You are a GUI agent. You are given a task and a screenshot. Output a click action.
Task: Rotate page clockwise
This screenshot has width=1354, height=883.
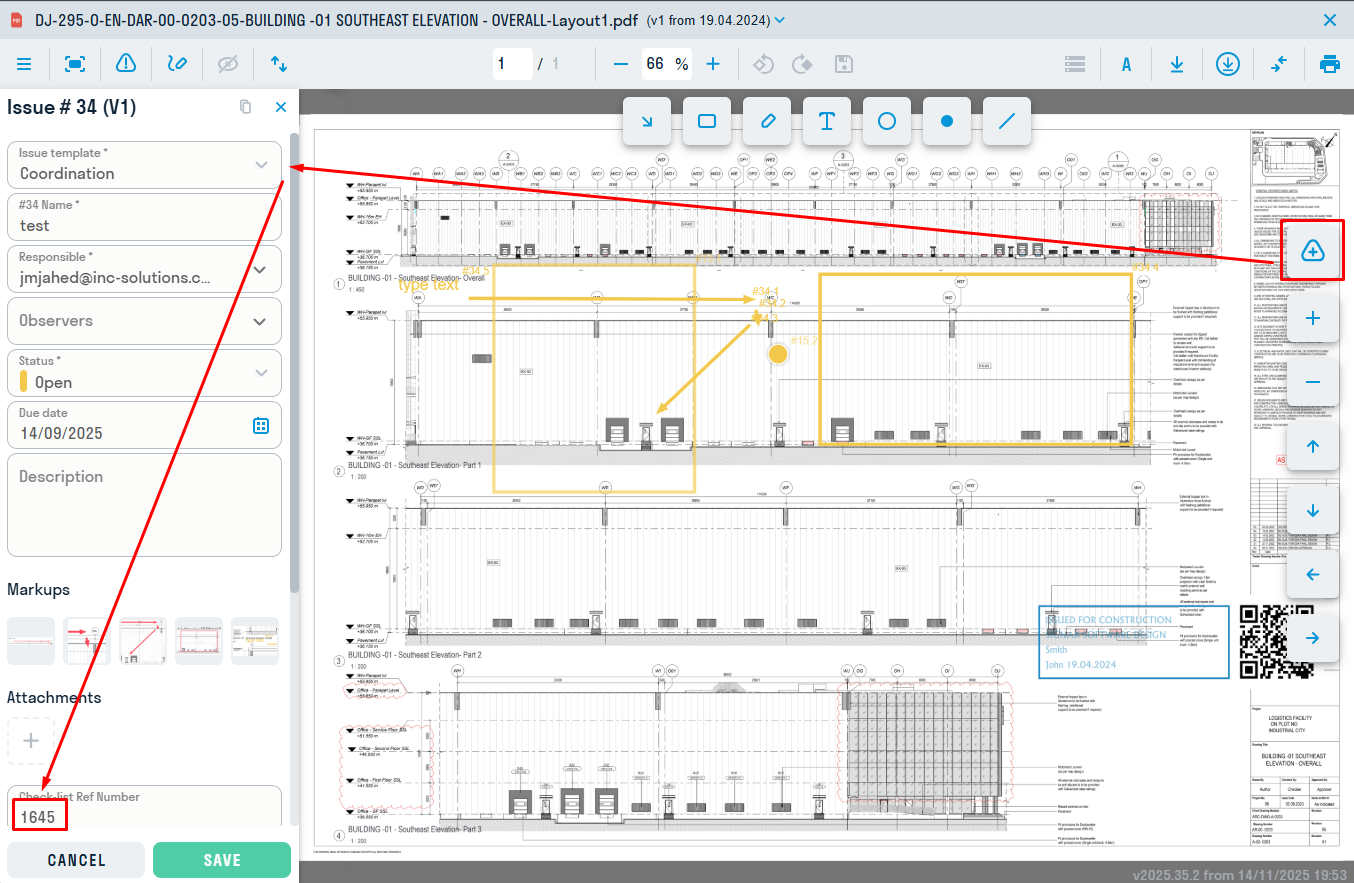coord(803,64)
